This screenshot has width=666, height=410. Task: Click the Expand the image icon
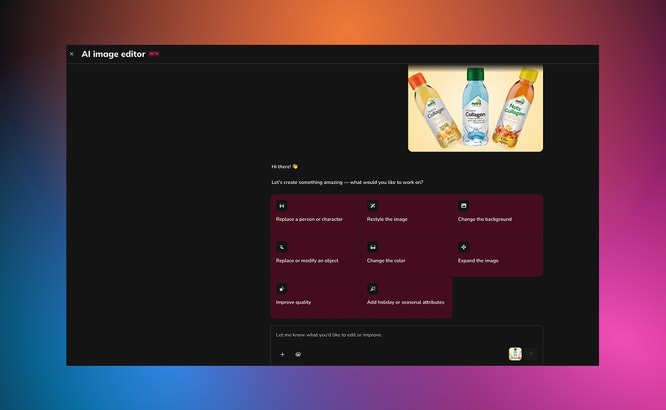[463, 247]
